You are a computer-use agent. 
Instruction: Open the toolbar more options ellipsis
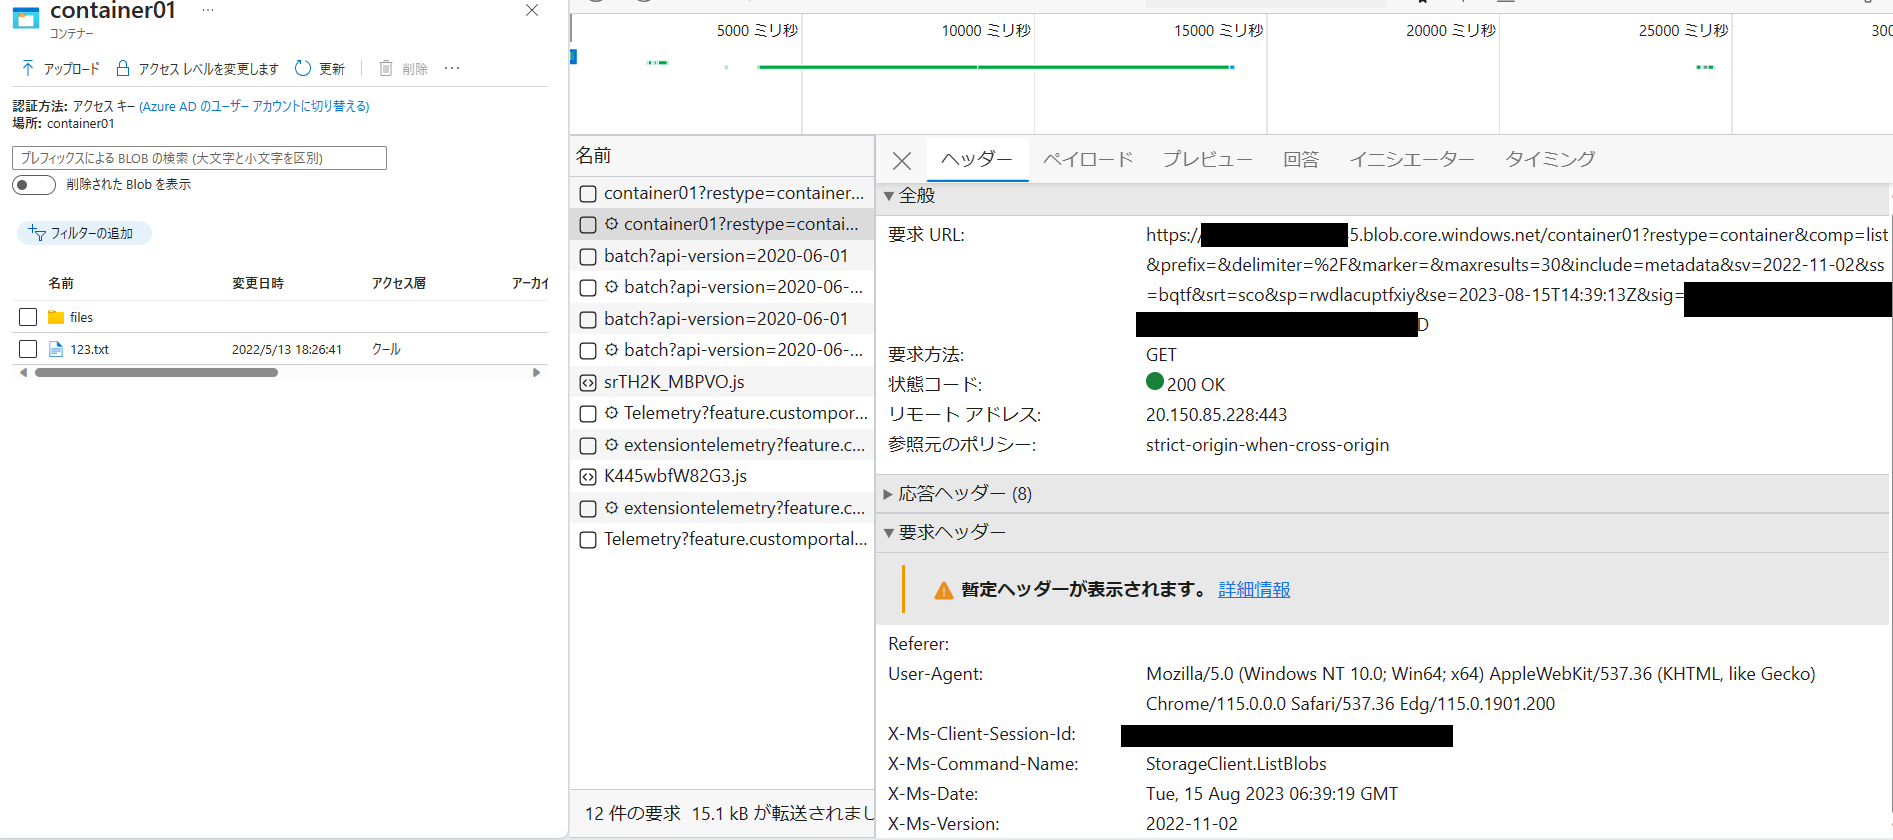pyautogui.click(x=452, y=68)
